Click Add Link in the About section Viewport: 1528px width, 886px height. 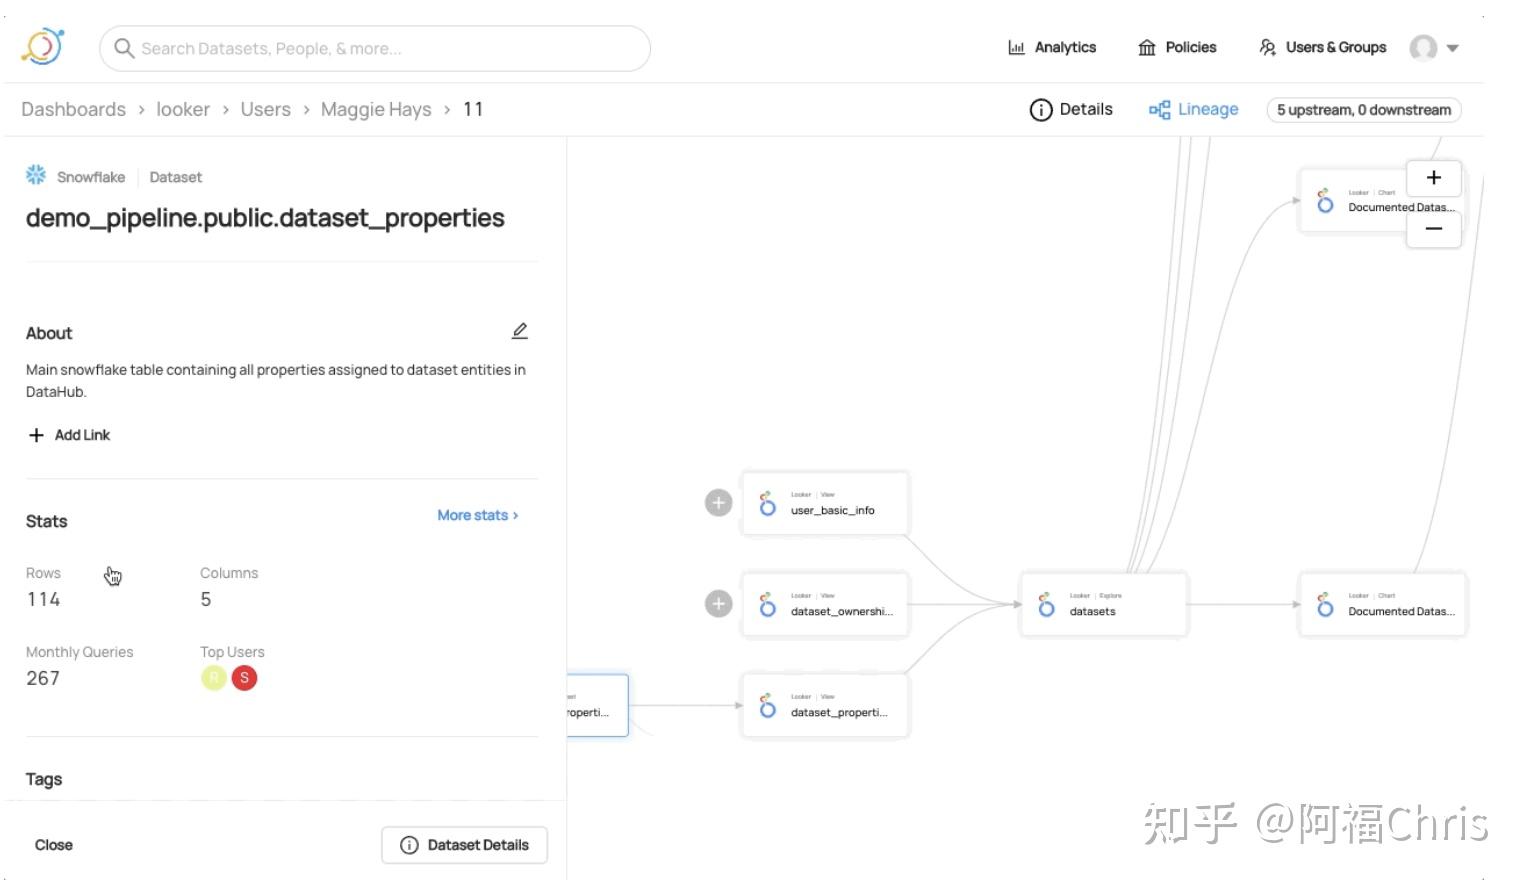pyautogui.click(x=68, y=435)
